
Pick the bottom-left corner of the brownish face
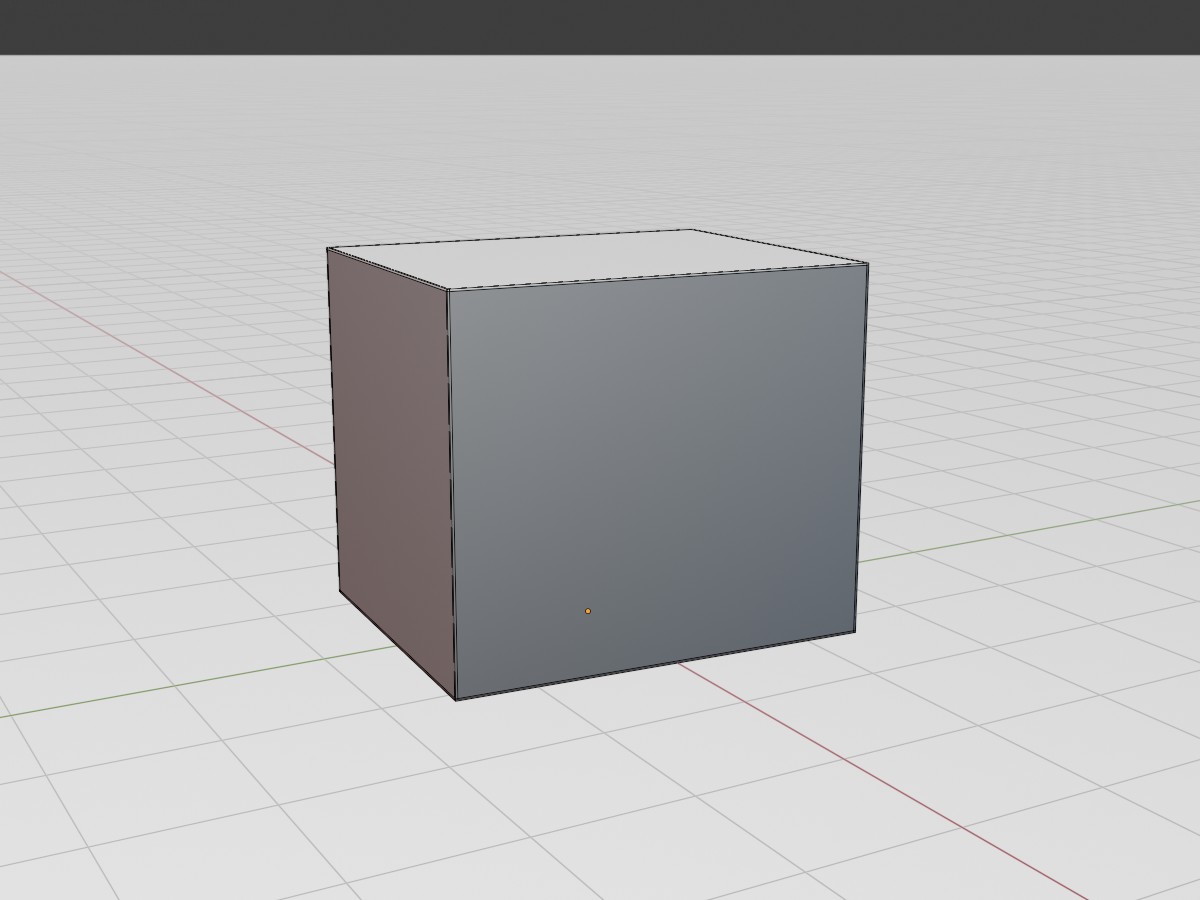coord(340,590)
